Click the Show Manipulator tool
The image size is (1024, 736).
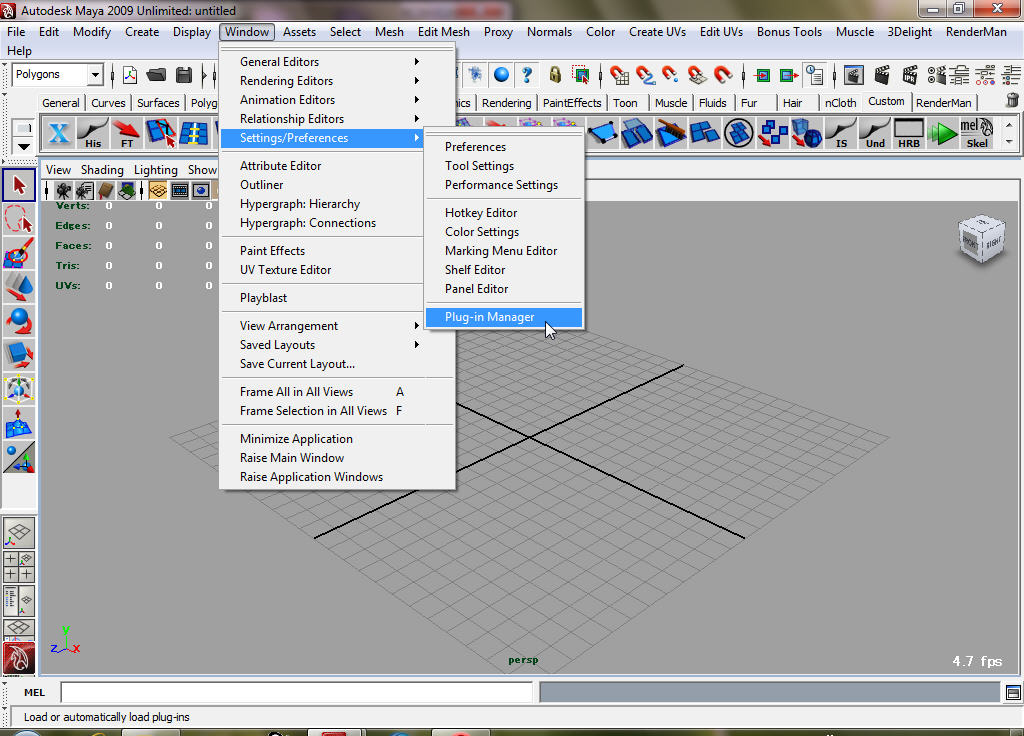click(x=19, y=456)
